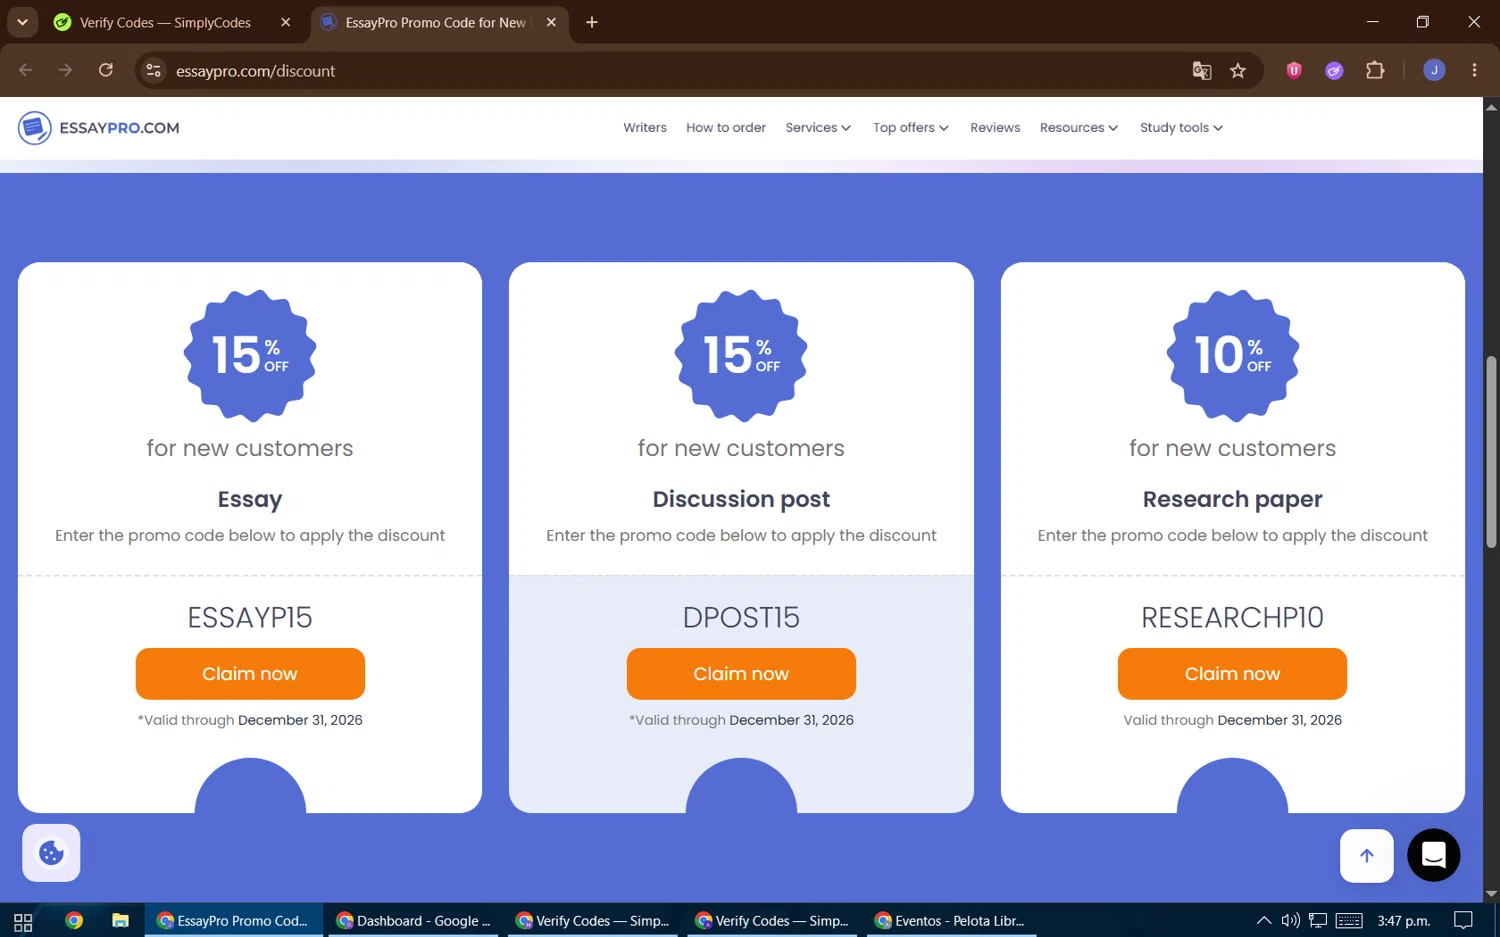Open File Explorer from the taskbar
This screenshot has height=937, width=1500.
[x=120, y=921]
